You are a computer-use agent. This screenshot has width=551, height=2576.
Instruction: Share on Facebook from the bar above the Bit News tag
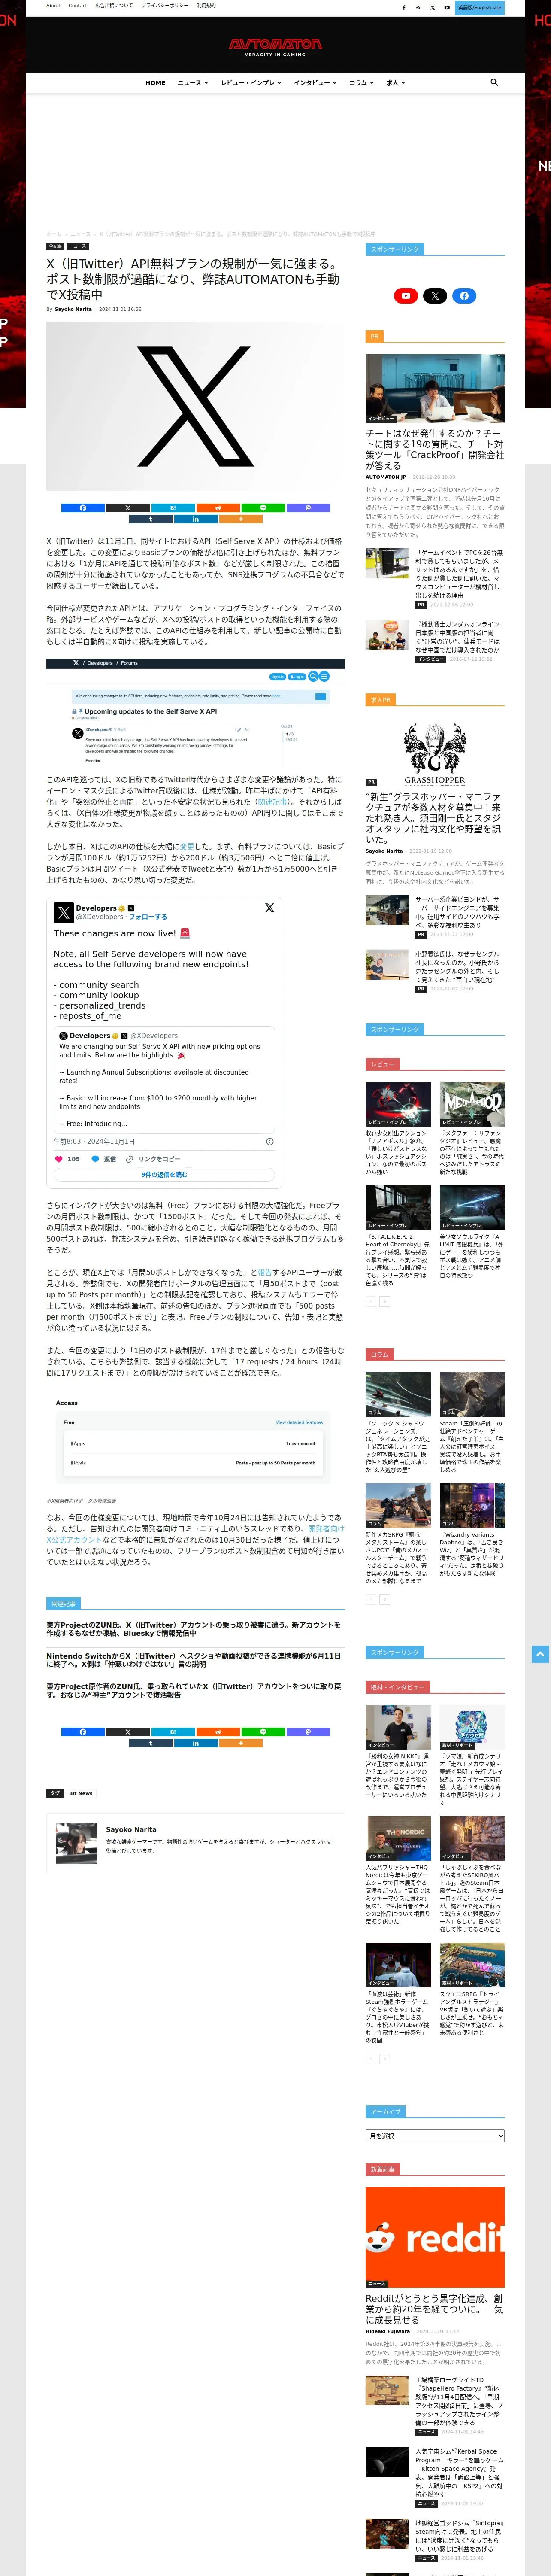(x=82, y=1732)
